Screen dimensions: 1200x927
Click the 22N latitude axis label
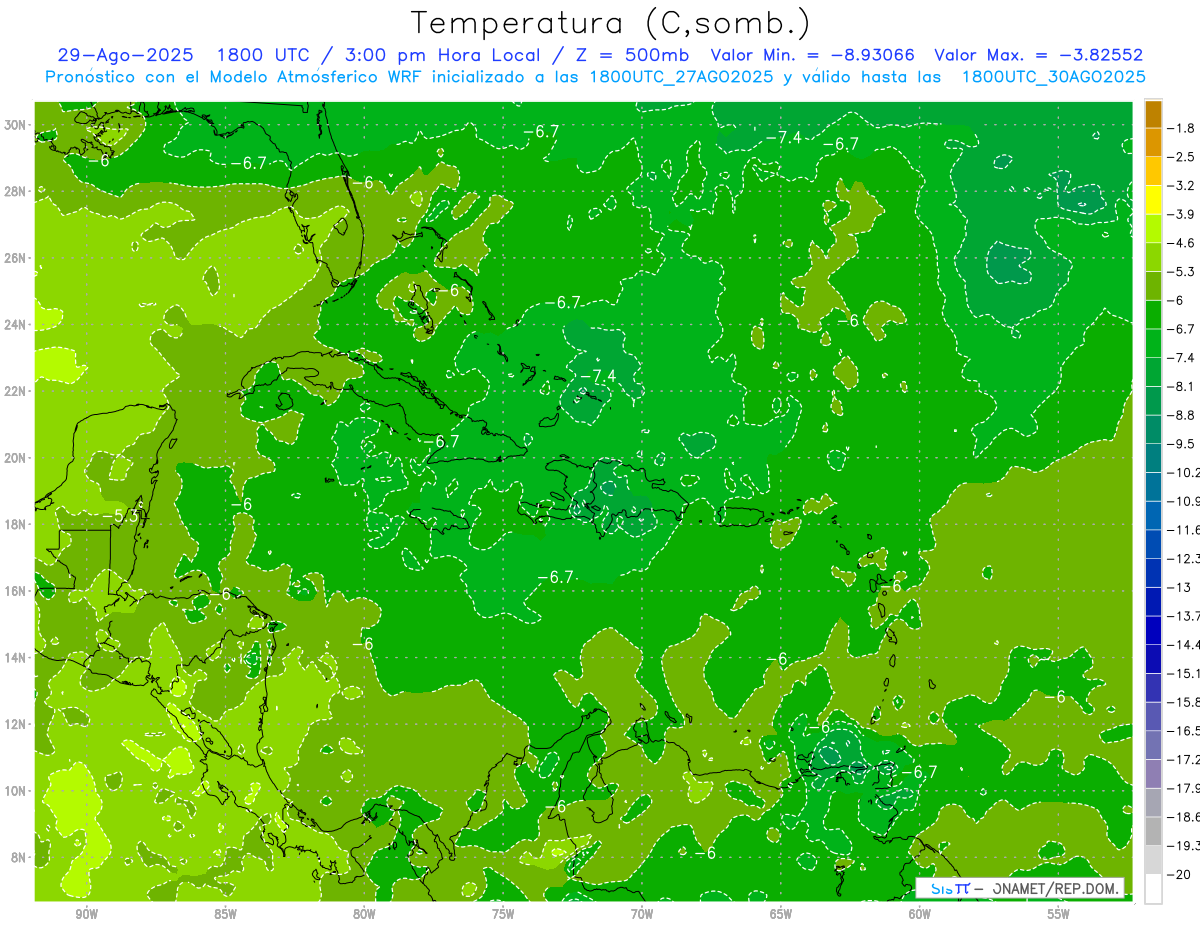pos(17,391)
